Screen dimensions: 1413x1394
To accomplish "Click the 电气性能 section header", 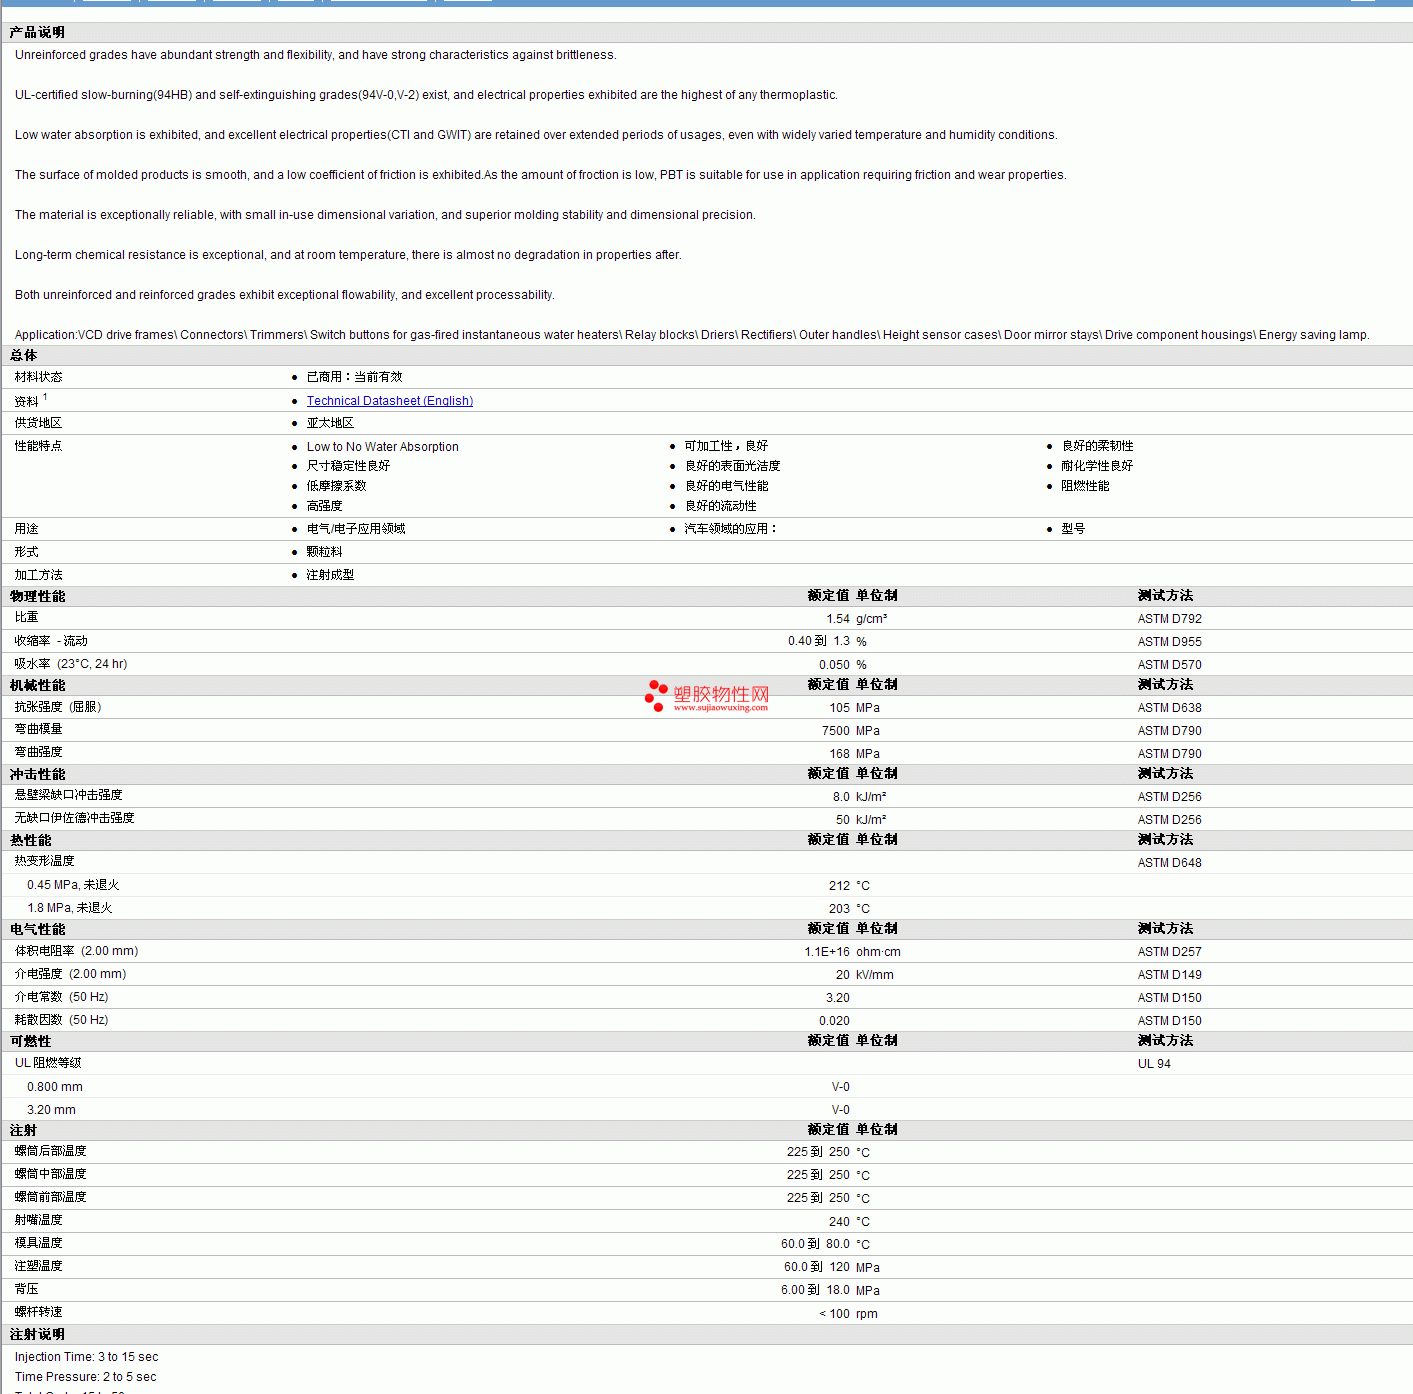I will coord(37,930).
